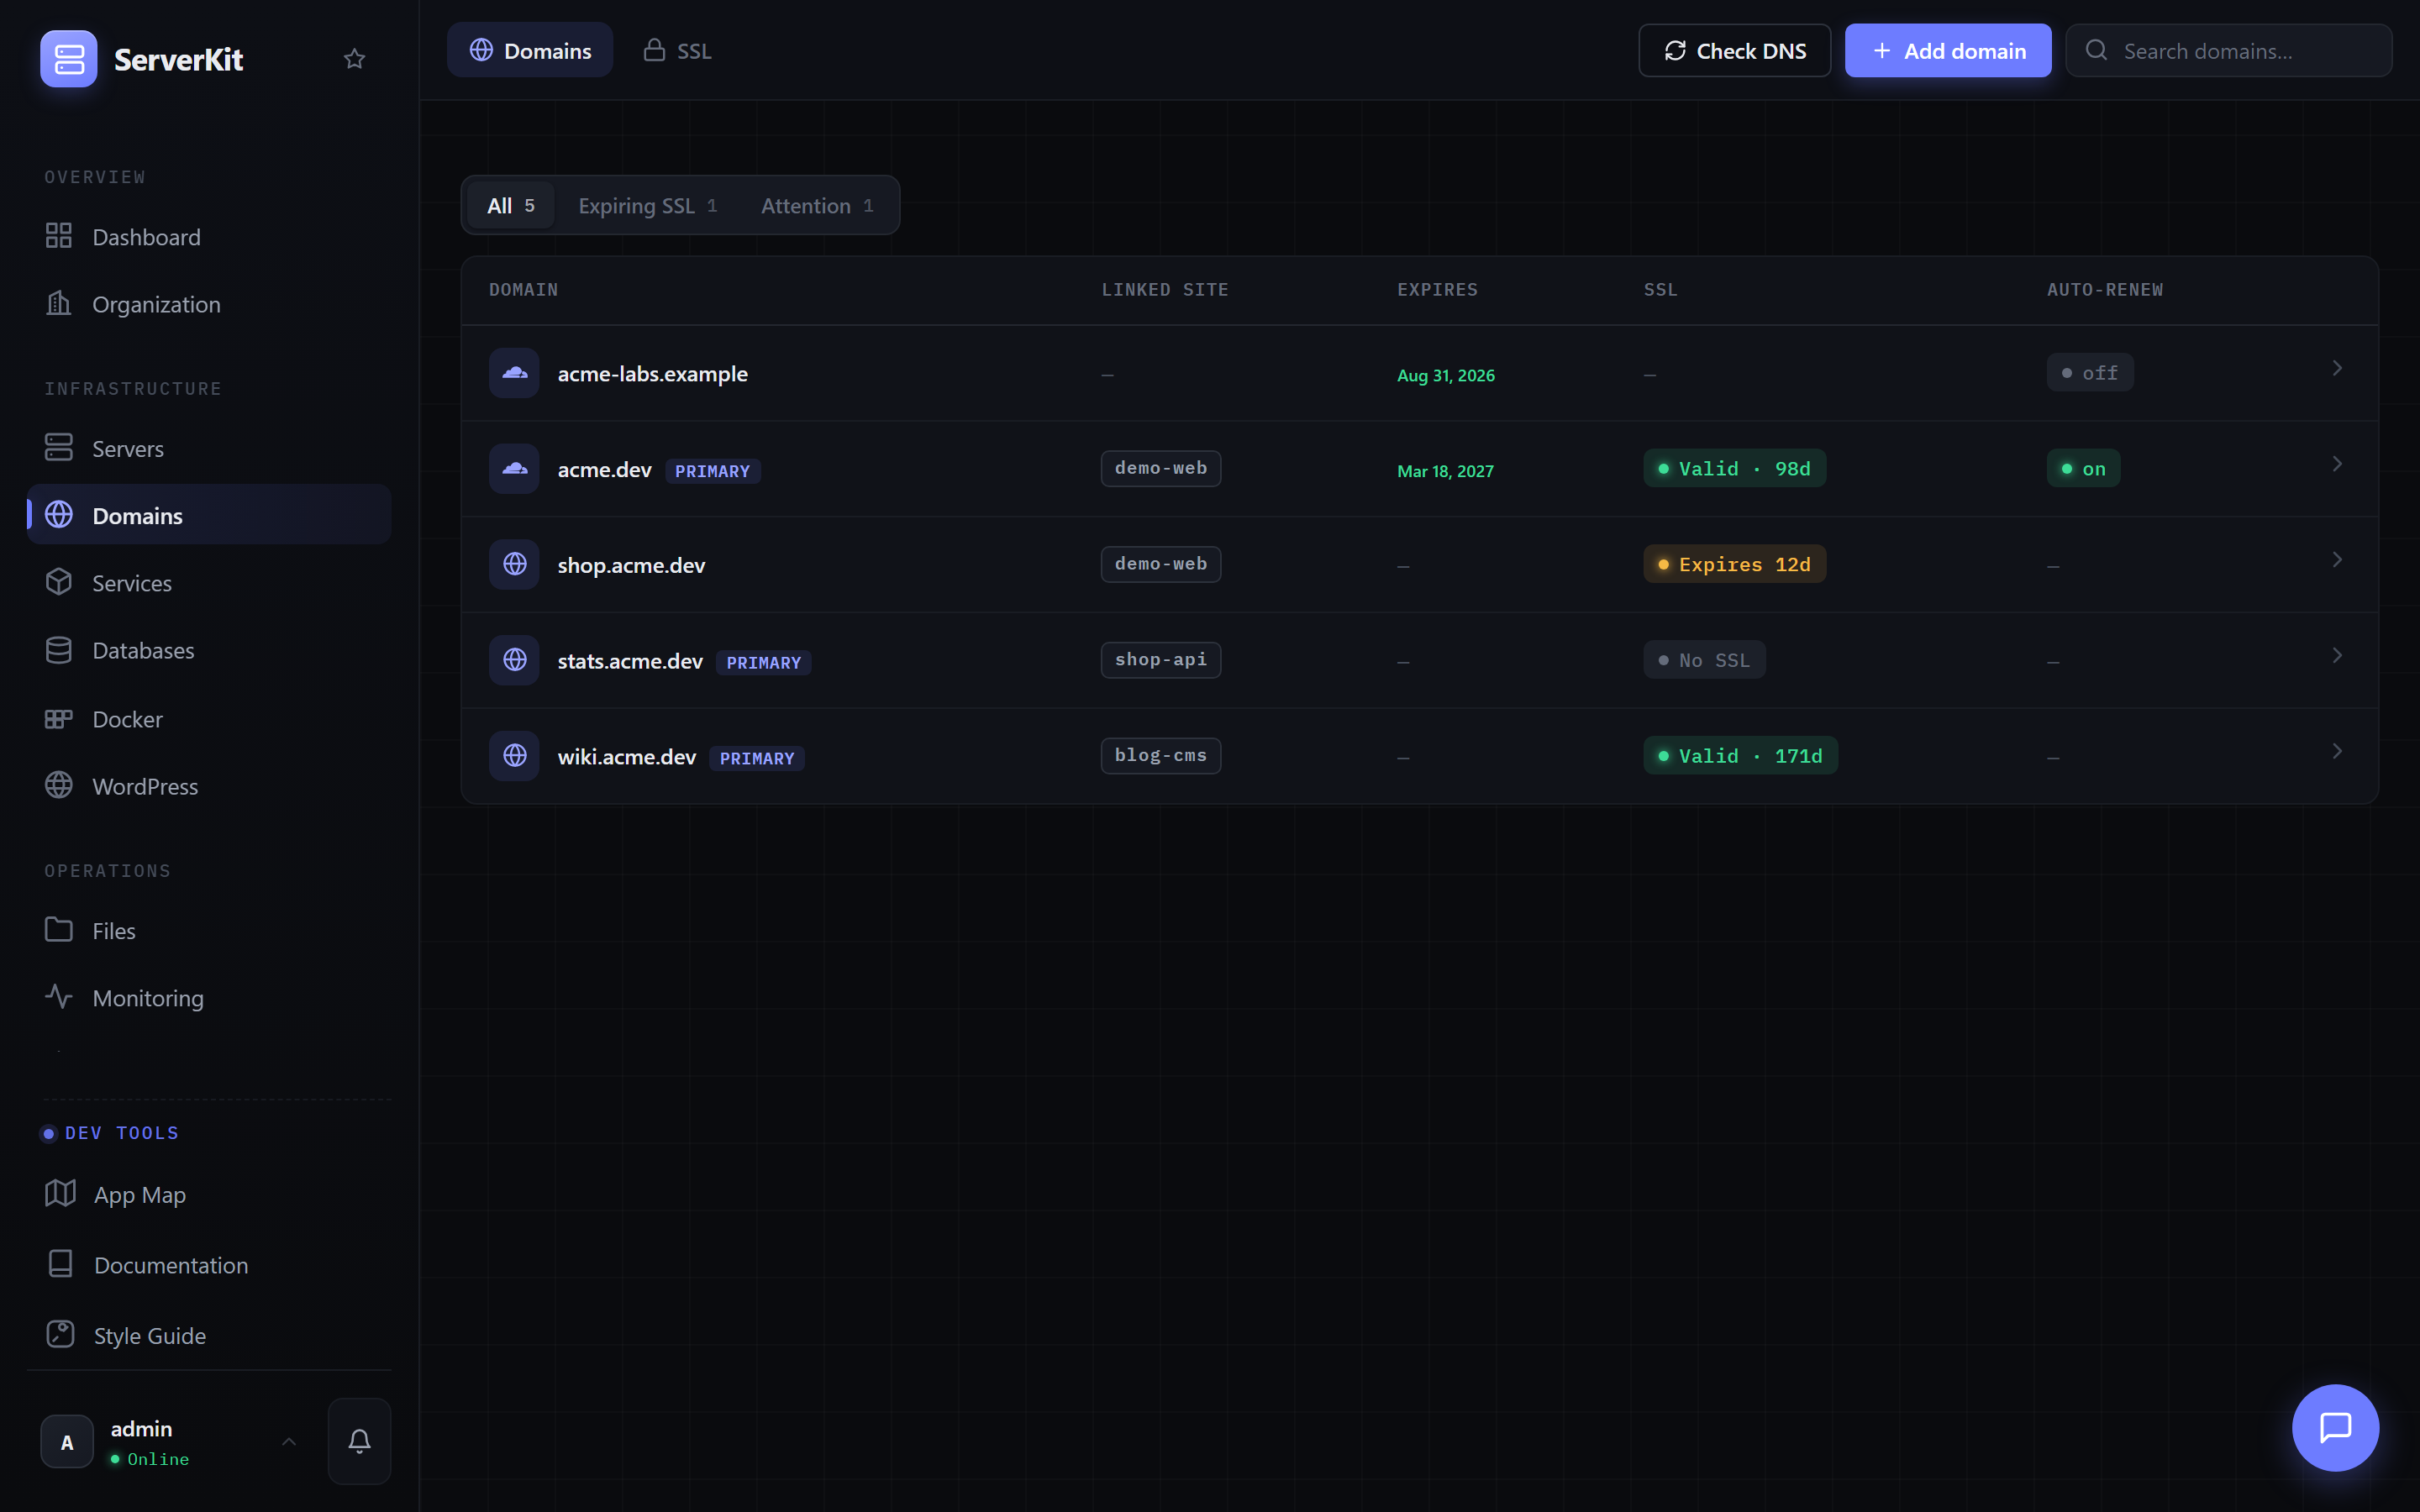
Task: Click the acme-labs.example domain name
Action: (653, 373)
